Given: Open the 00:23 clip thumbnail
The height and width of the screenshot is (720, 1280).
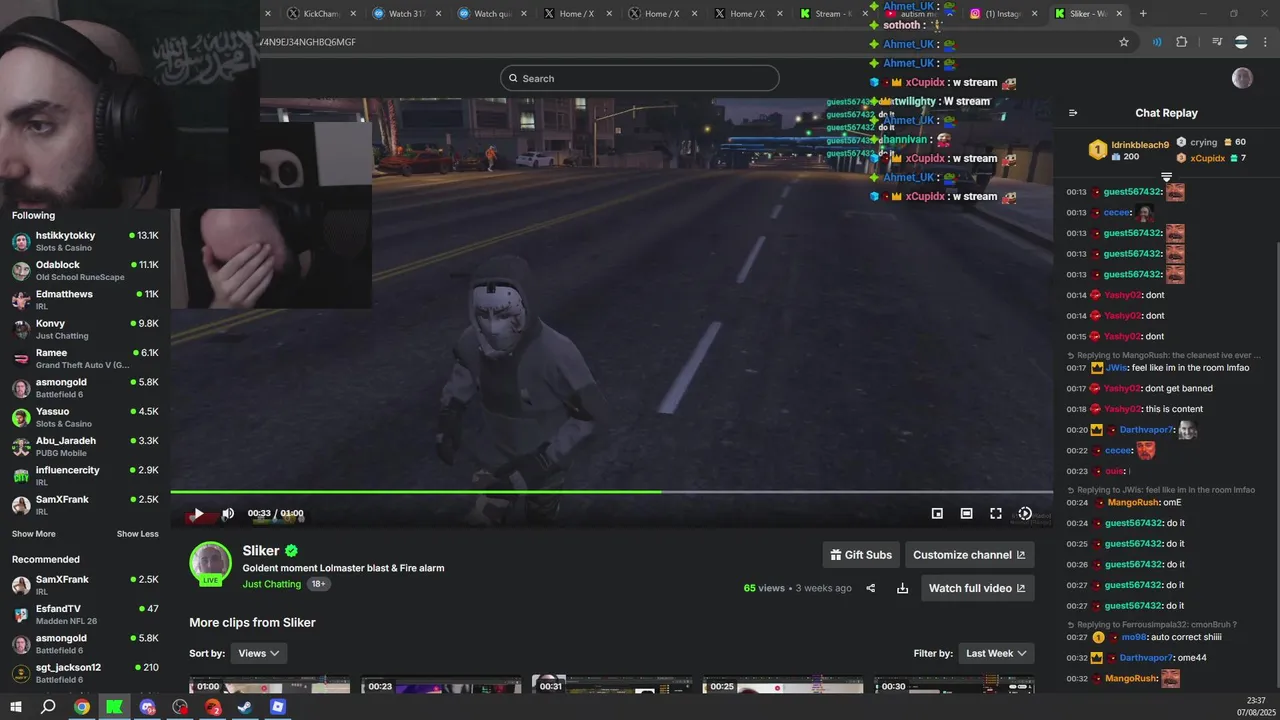Looking at the screenshot, I should coord(441,686).
